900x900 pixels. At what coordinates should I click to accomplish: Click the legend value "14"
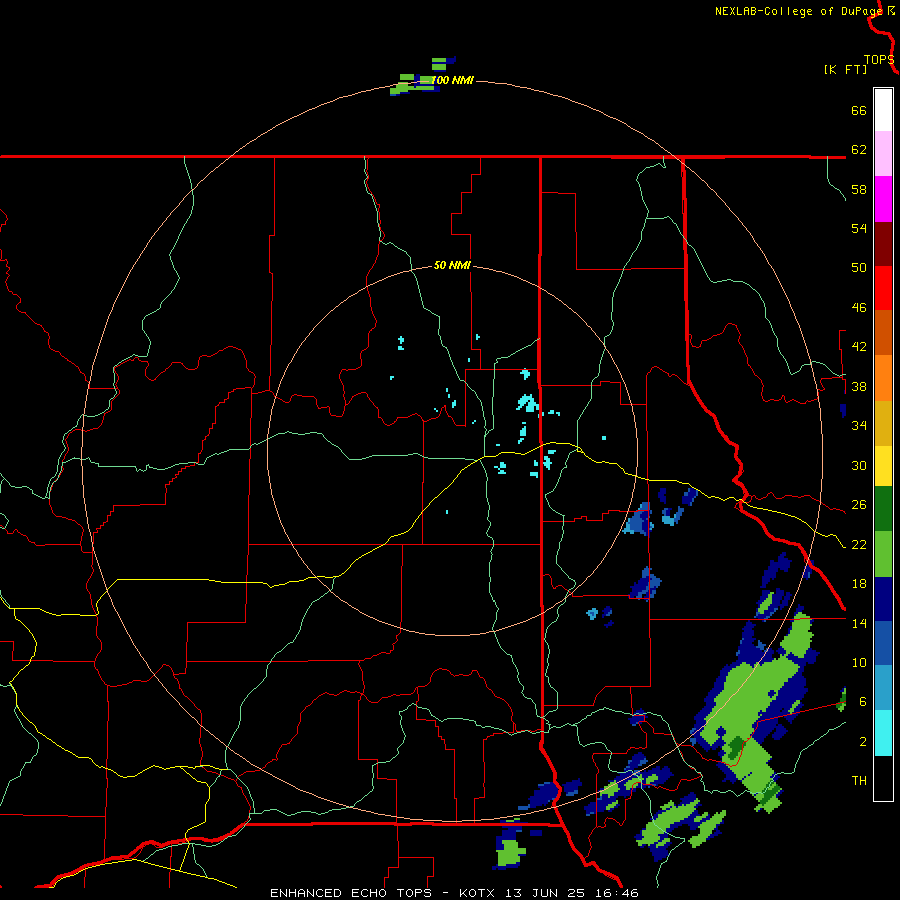coord(859,623)
